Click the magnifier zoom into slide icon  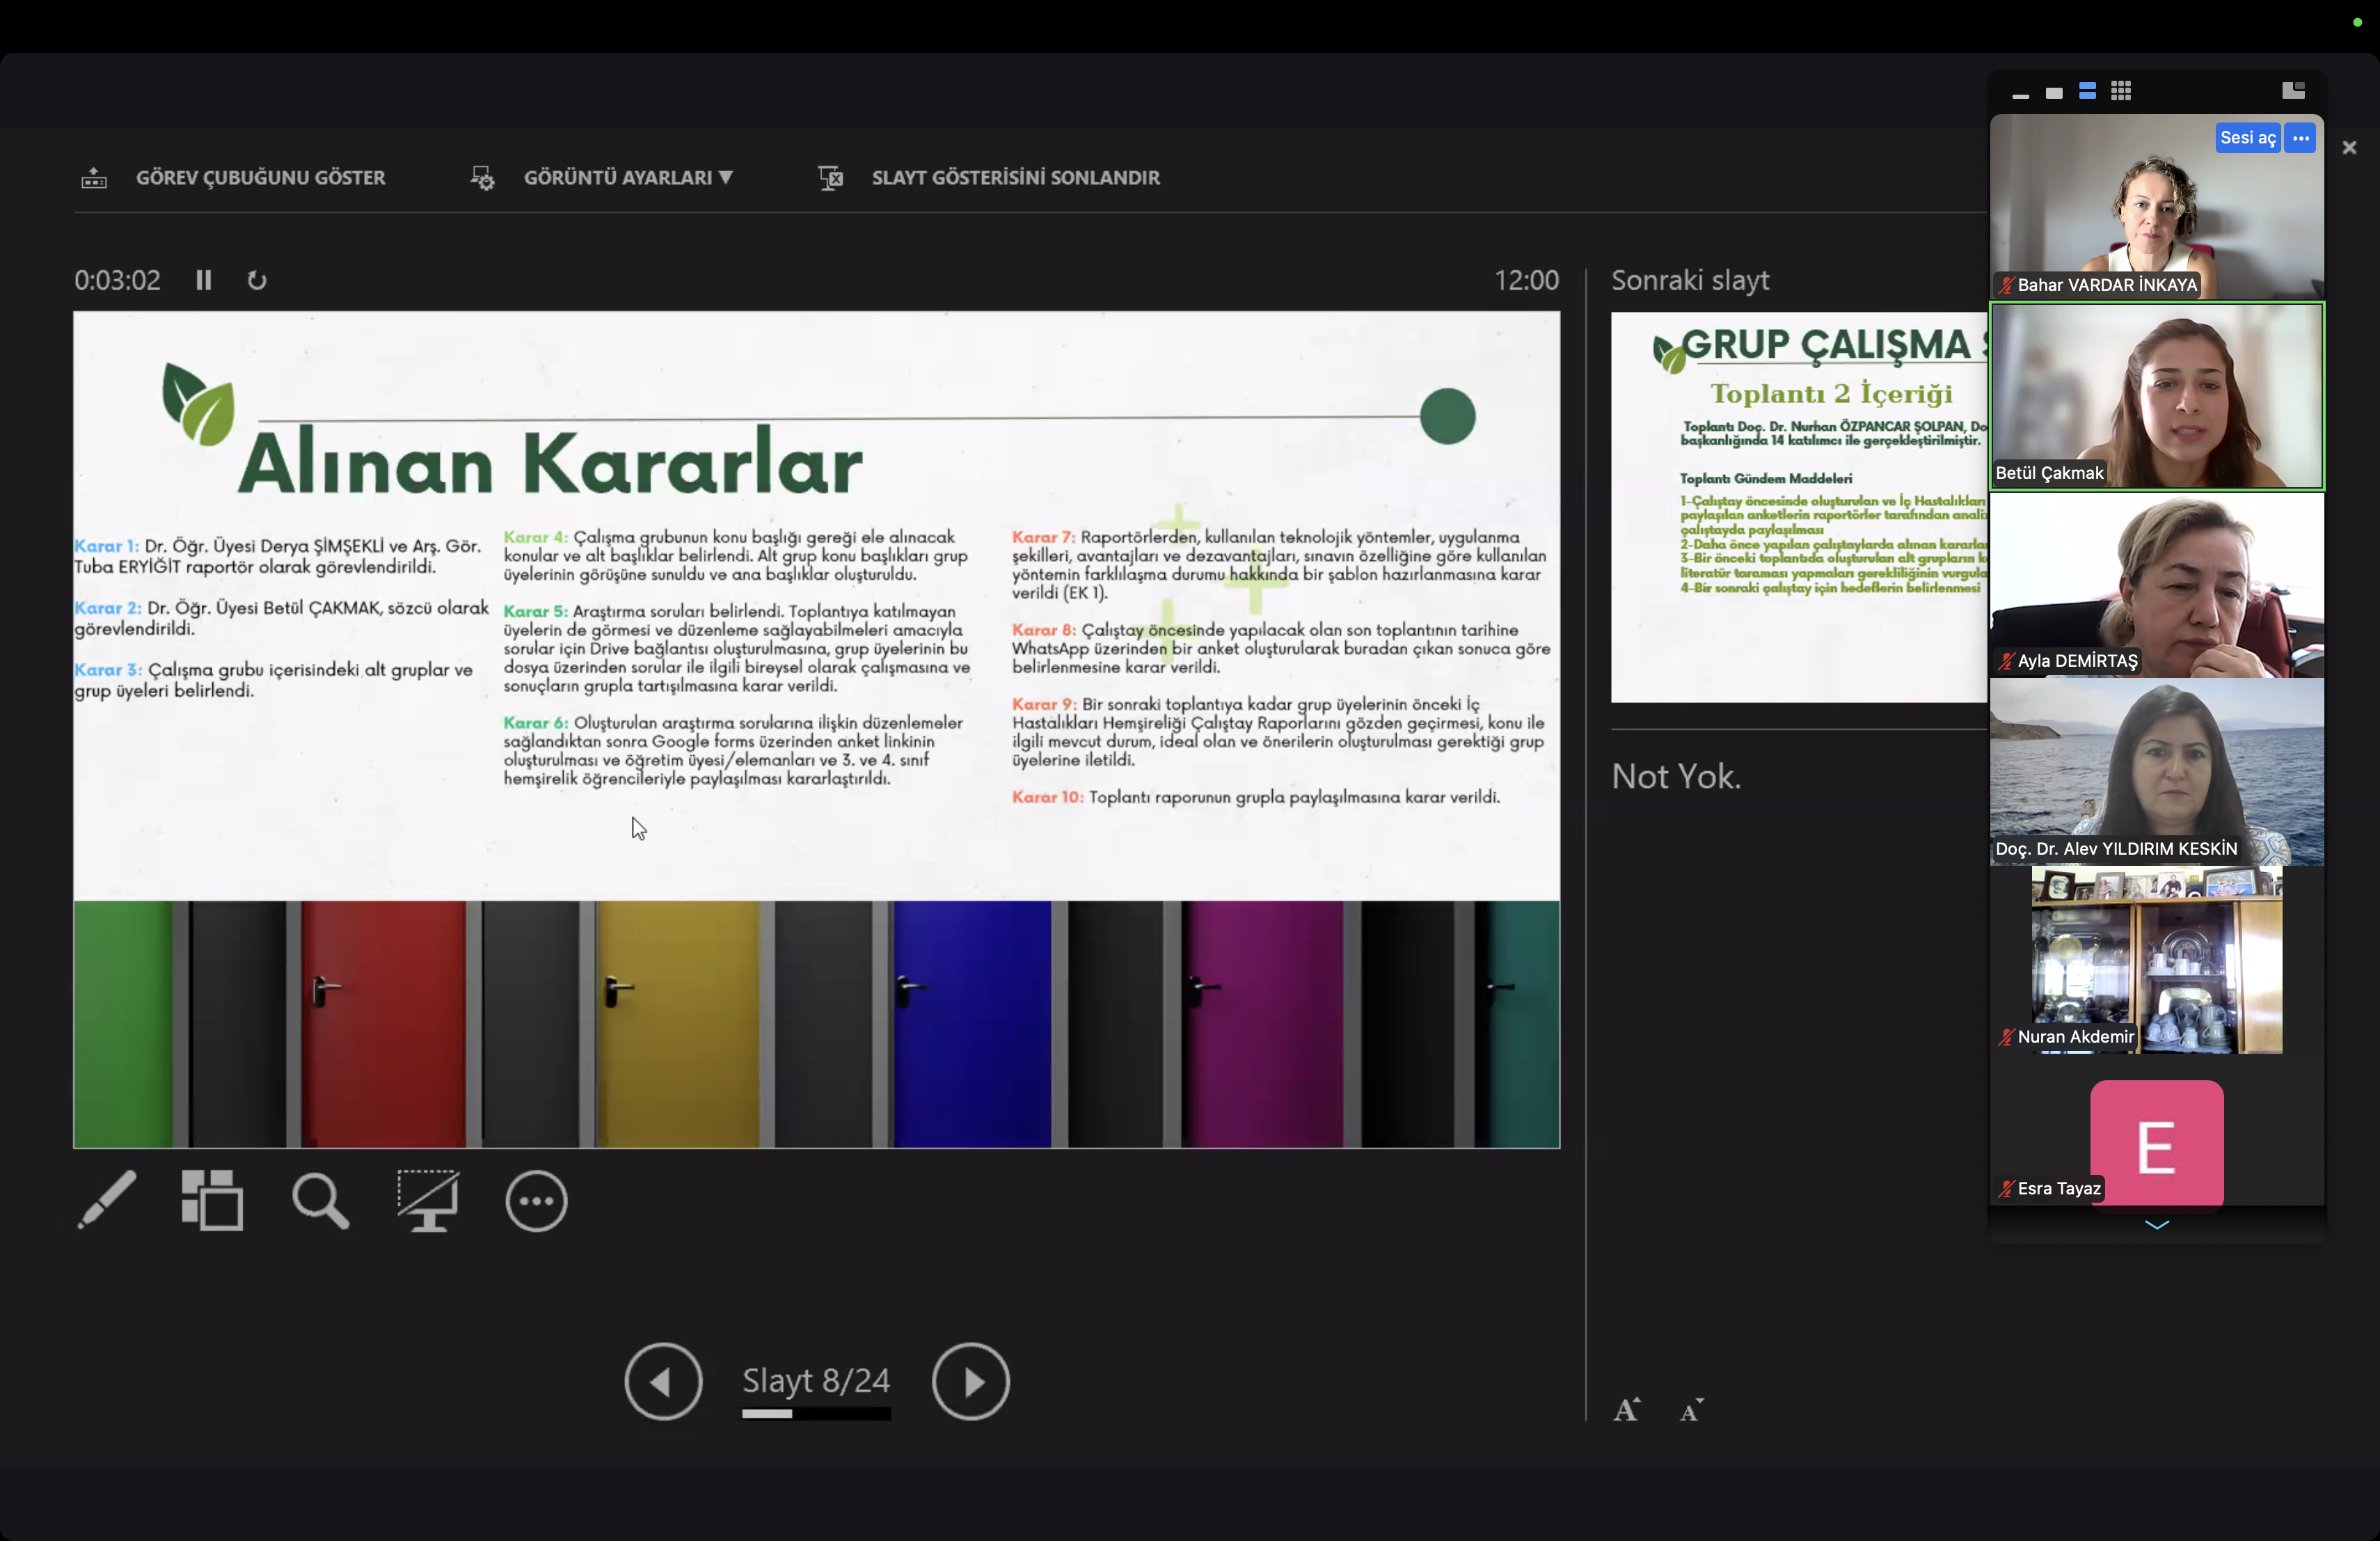[x=320, y=1199]
